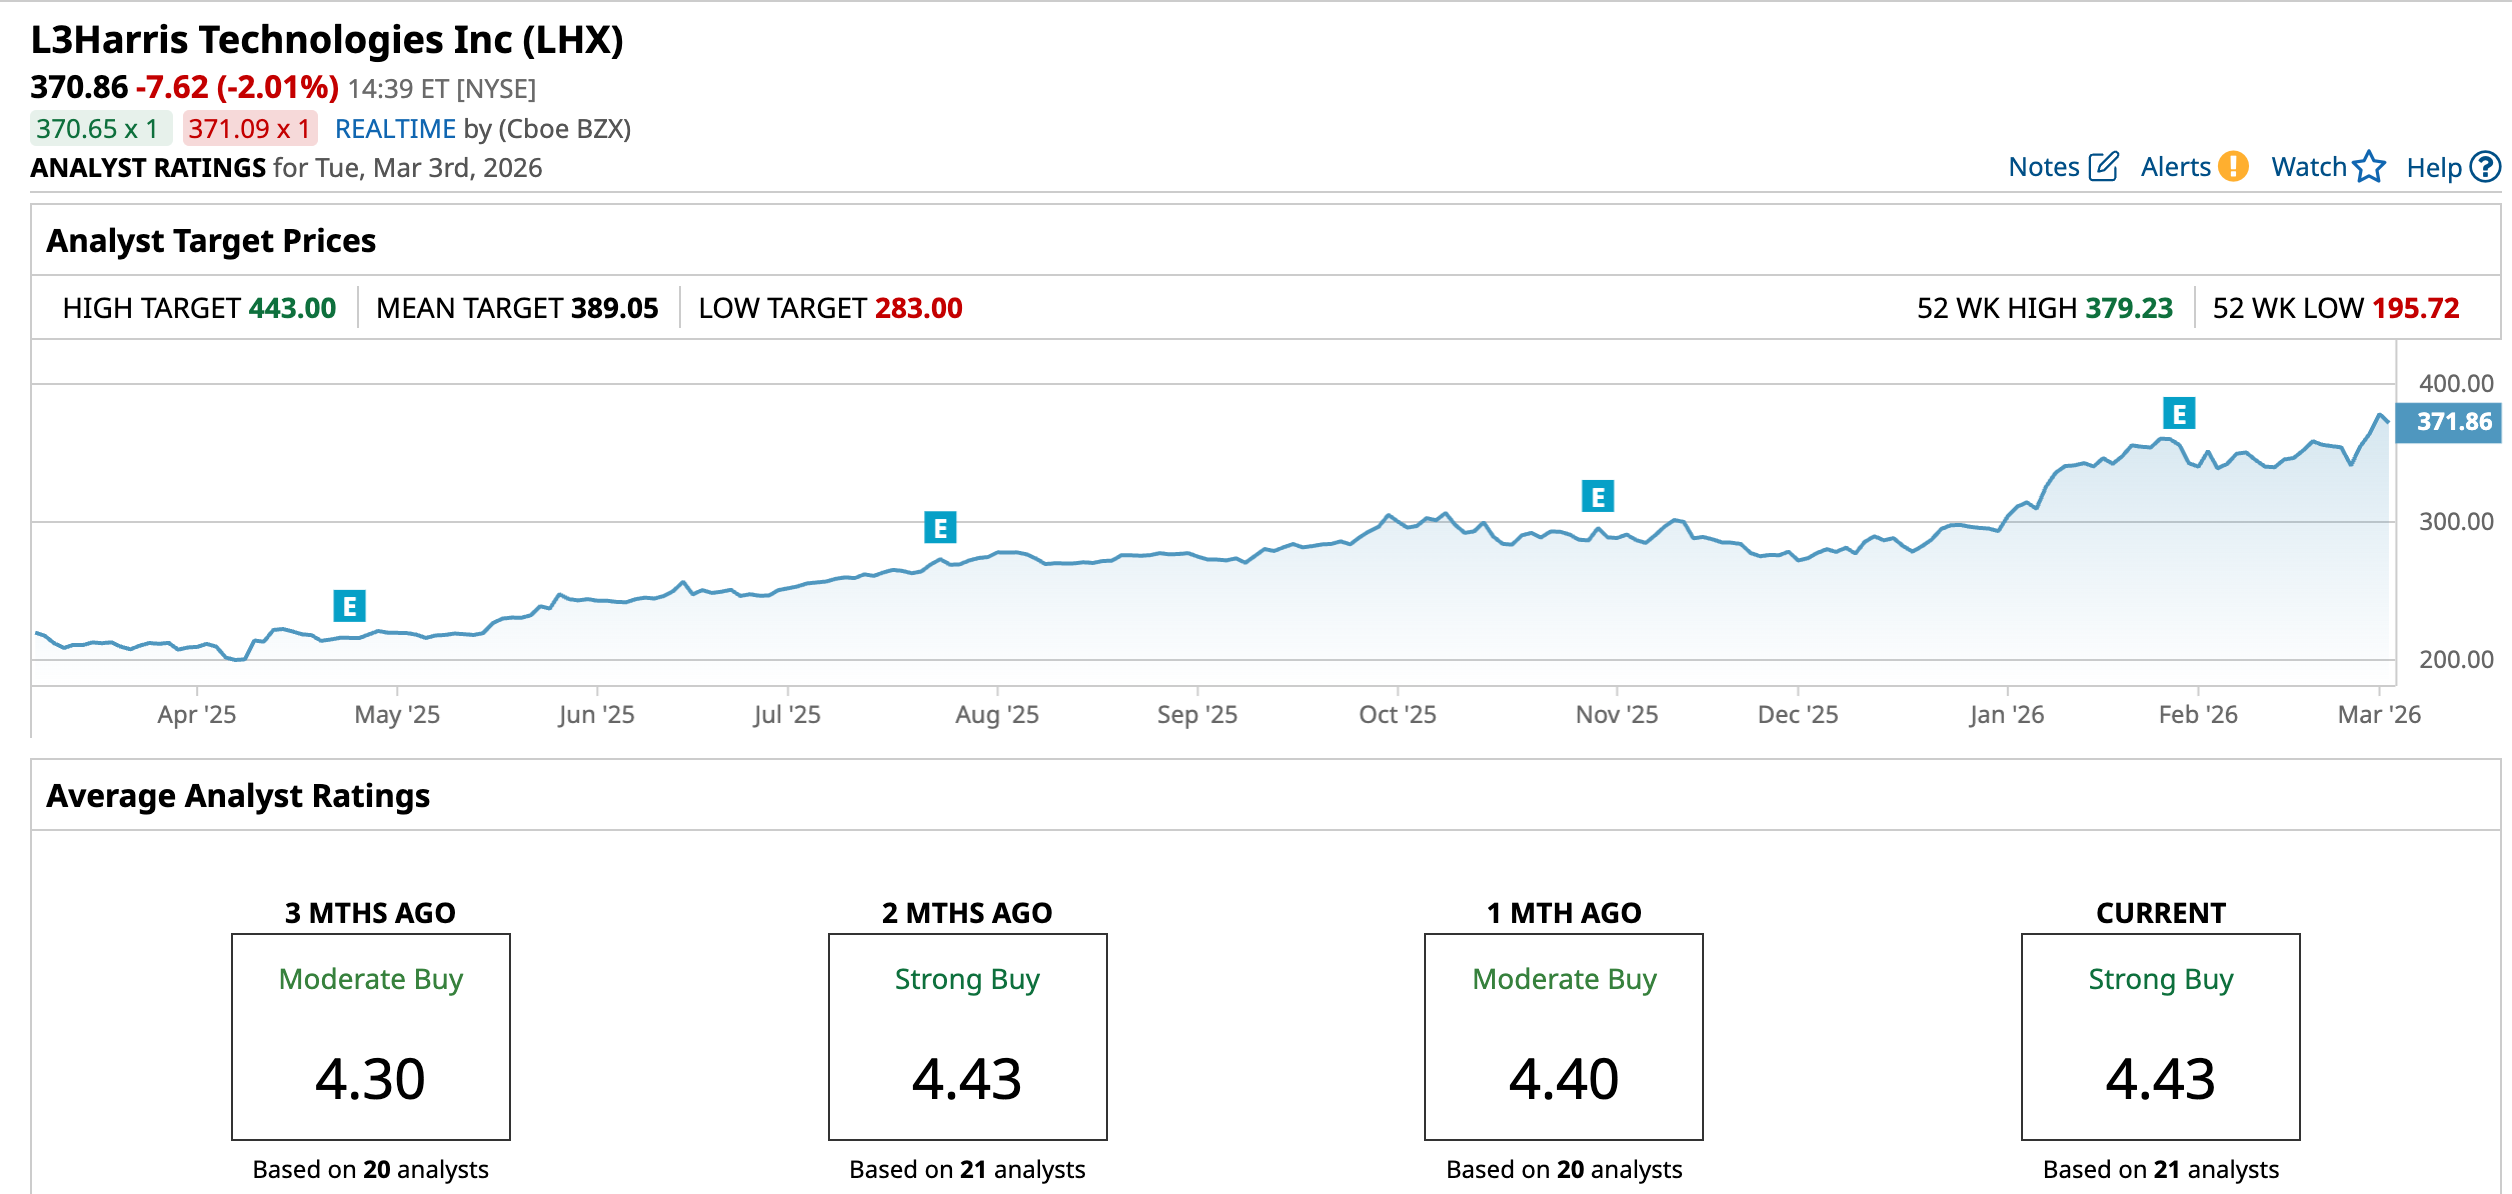
Task: Open the Notes link
Action: point(2043,167)
